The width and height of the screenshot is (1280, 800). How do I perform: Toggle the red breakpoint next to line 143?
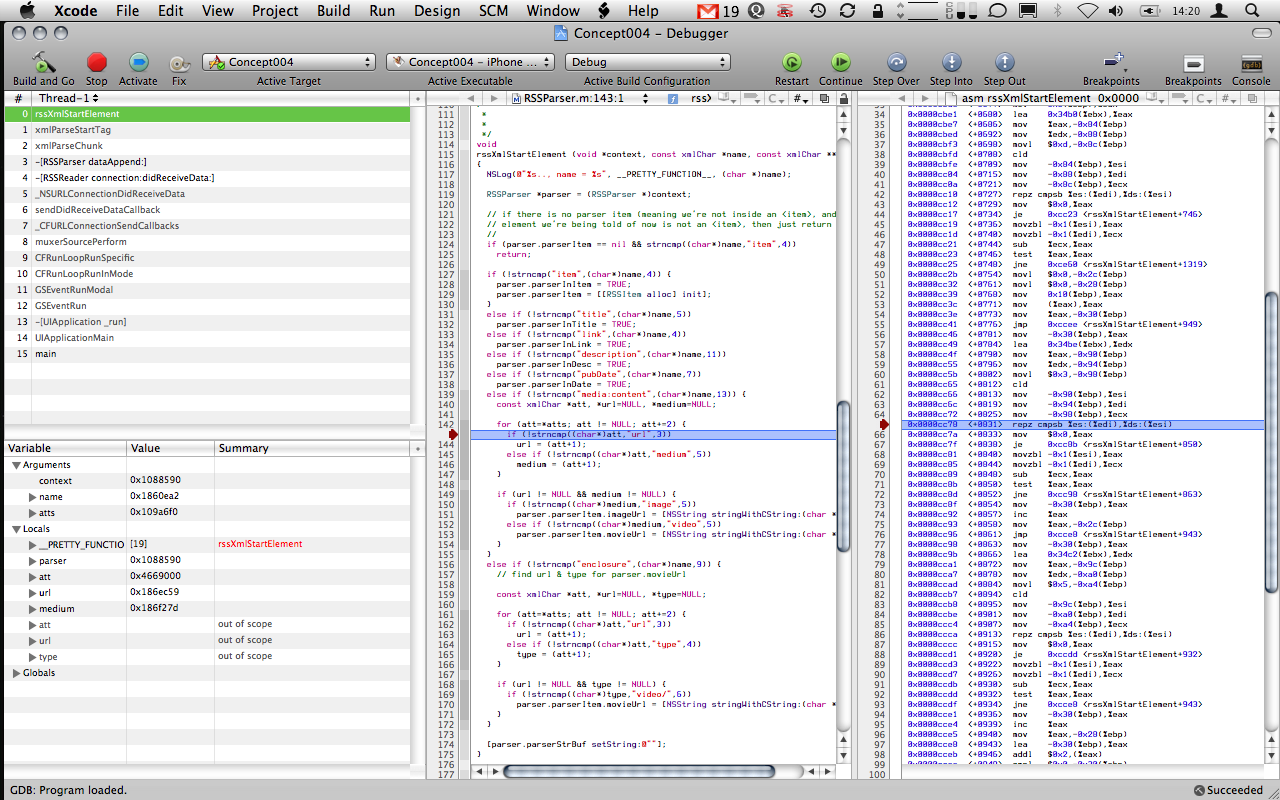(455, 435)
